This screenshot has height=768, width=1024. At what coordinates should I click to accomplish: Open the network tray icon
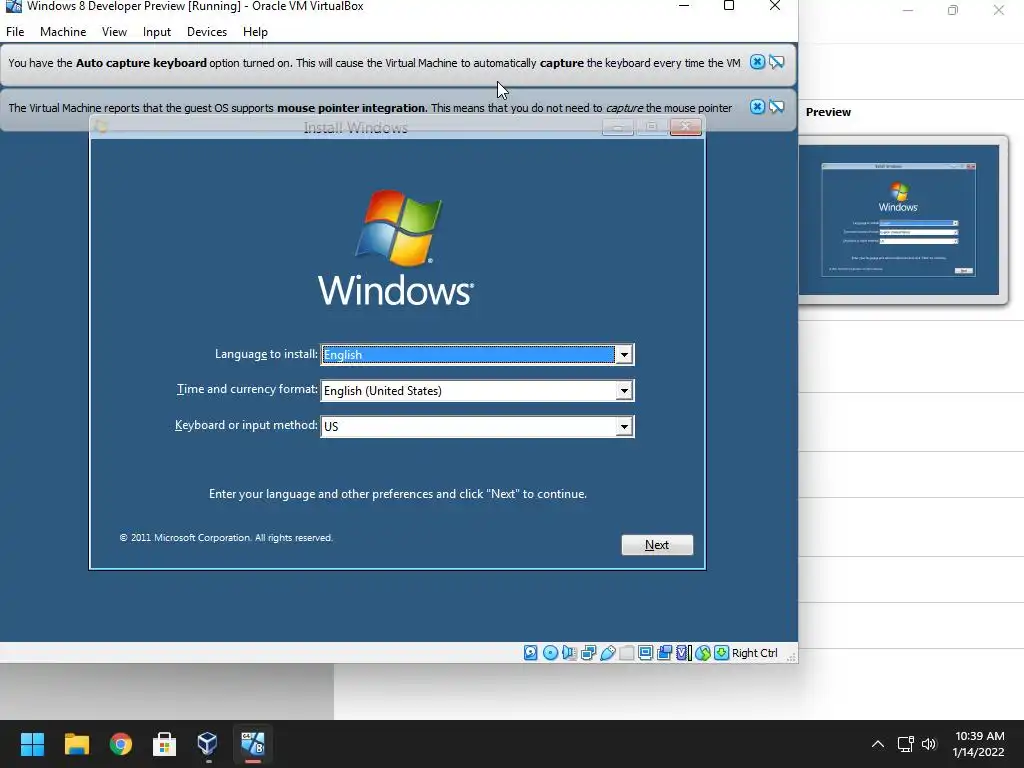pos(905,744)
